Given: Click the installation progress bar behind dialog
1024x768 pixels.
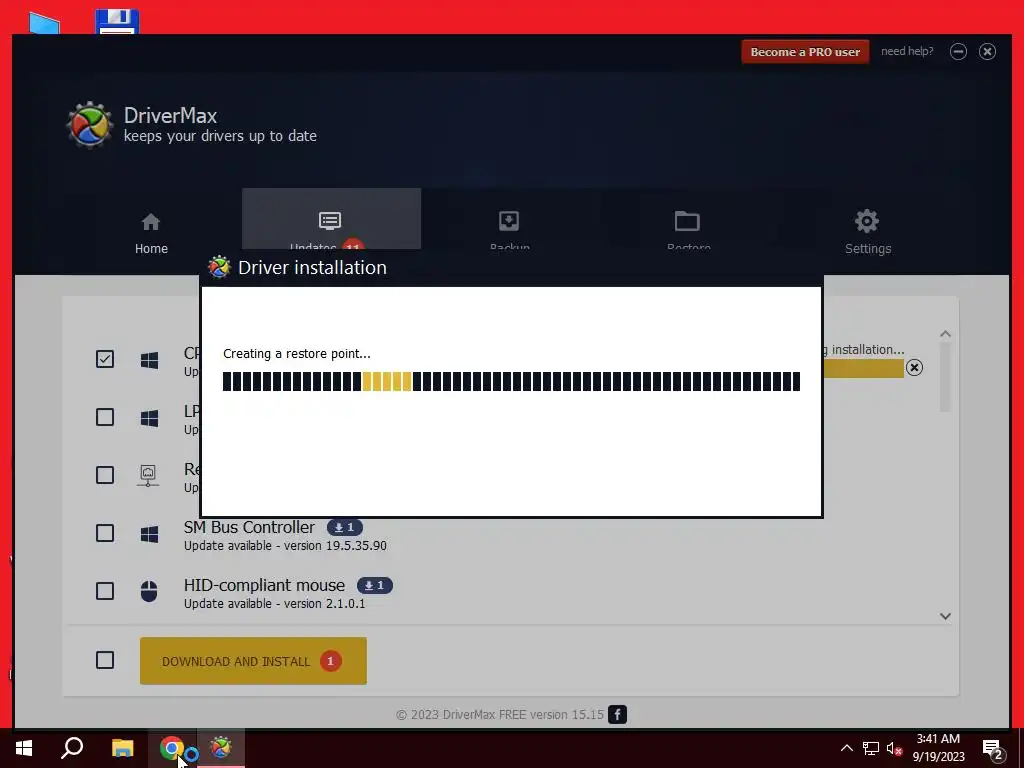Looking at the screenshot, I should point(863,368).
